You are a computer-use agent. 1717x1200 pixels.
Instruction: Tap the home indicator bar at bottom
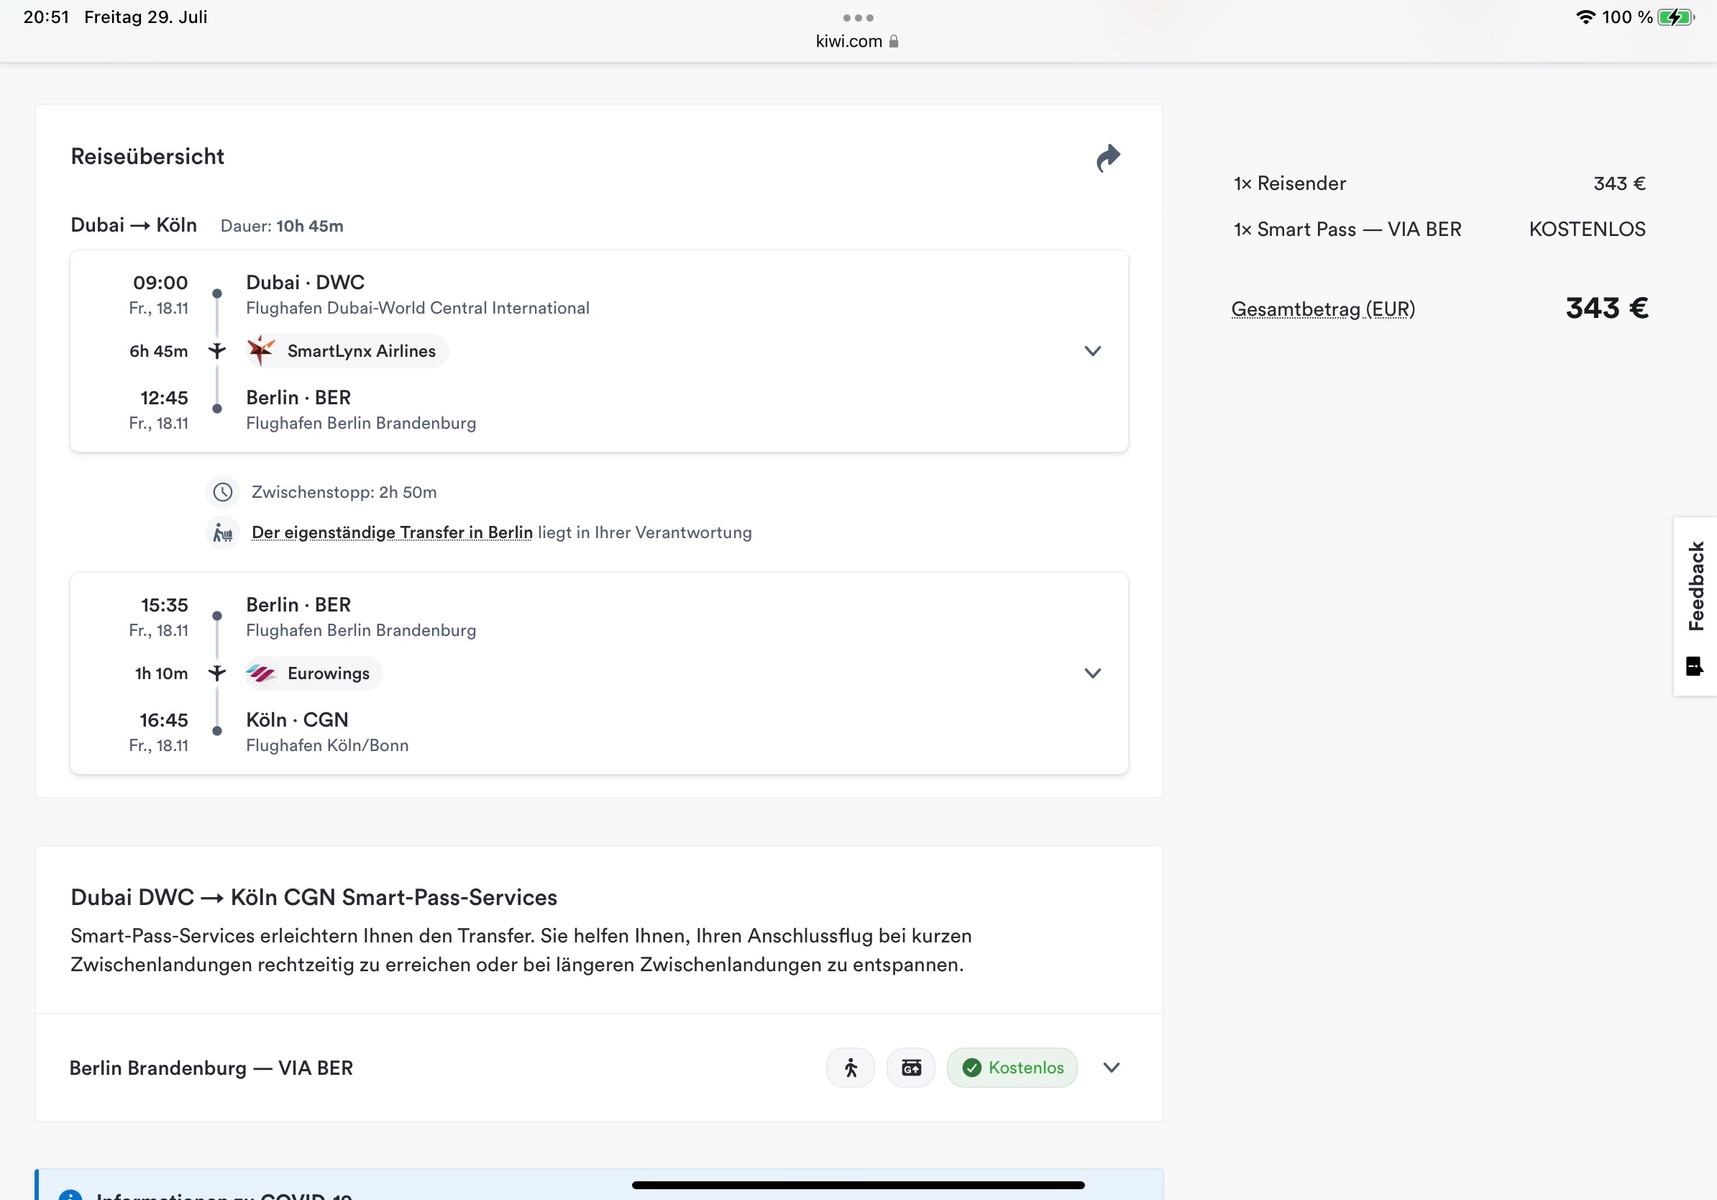858,1185
